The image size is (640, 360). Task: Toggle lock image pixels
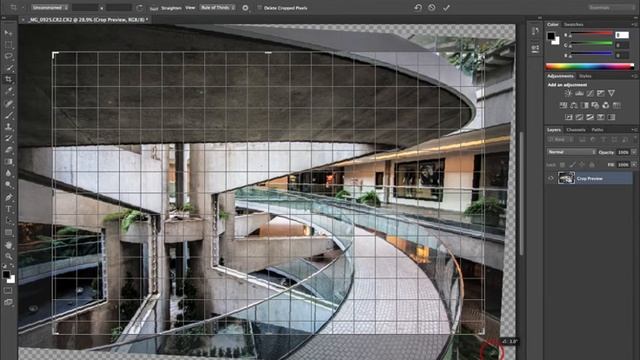pos(573,164)
